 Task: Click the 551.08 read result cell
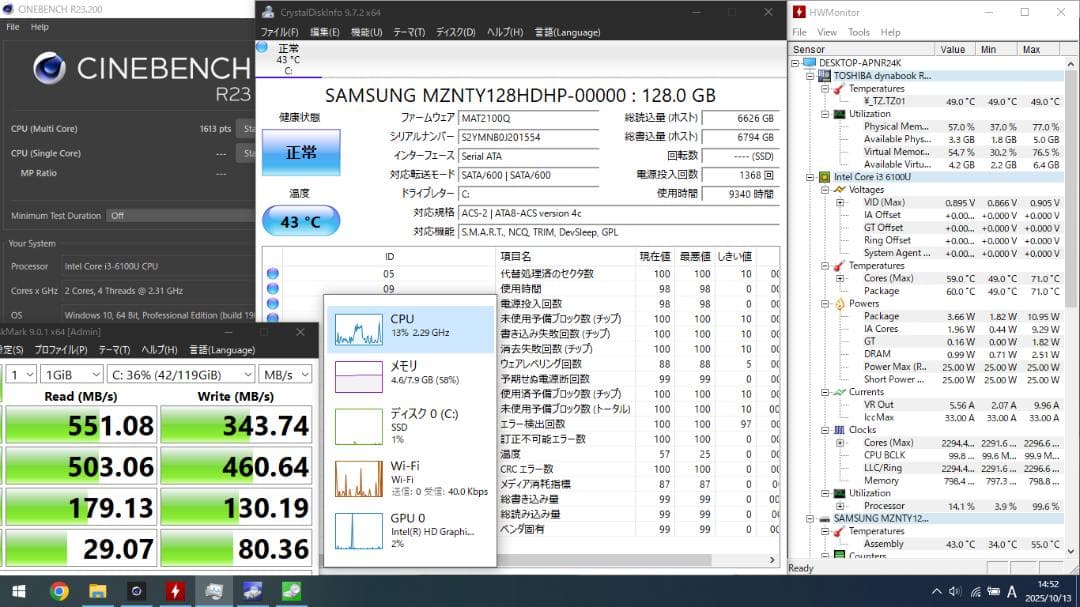81,426
